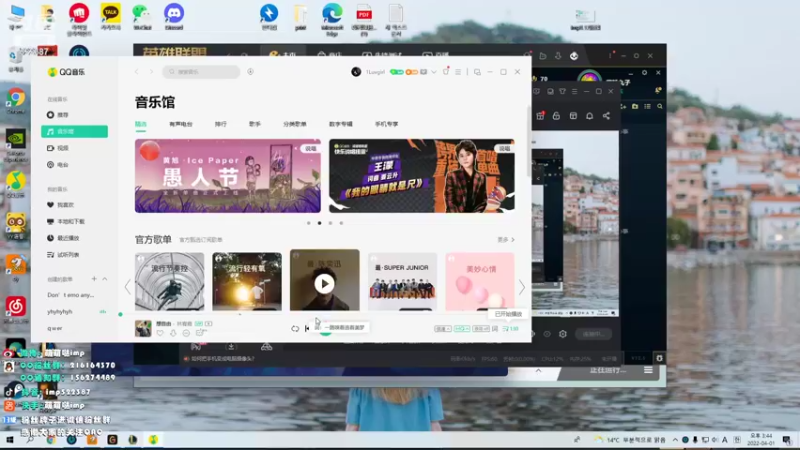
Task: Go forward with QQ Music forward arrow
Action: [x=151, y=72]
